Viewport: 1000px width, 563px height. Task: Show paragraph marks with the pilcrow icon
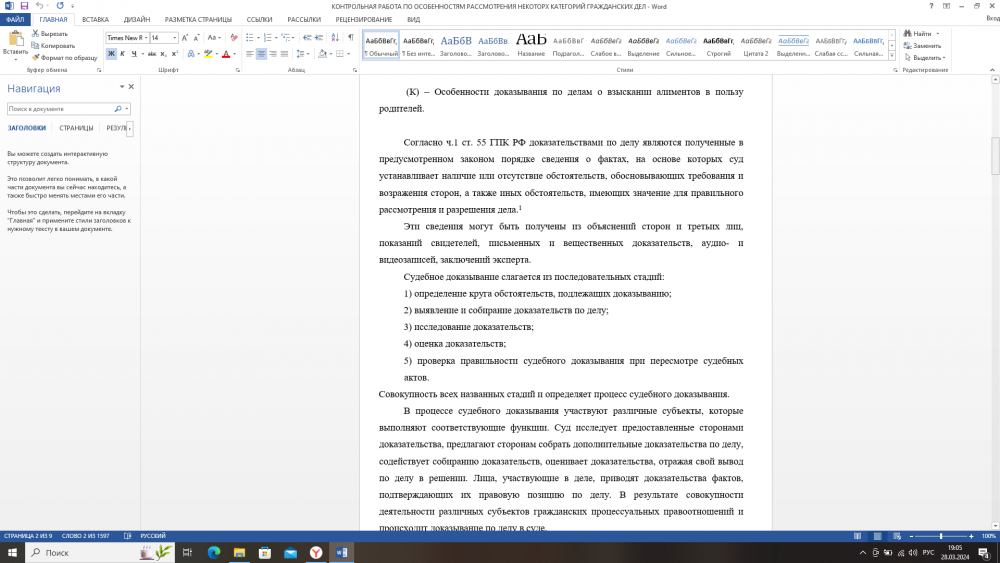351,38
